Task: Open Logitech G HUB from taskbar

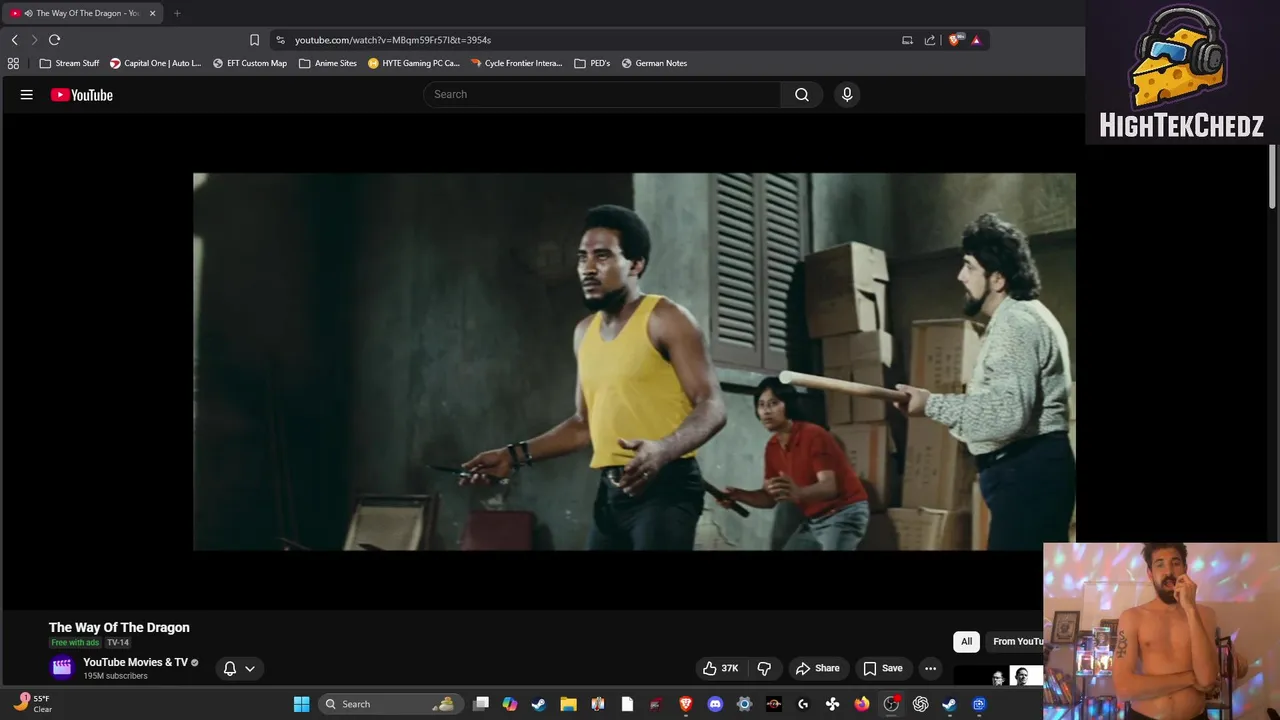Action: 803,704
